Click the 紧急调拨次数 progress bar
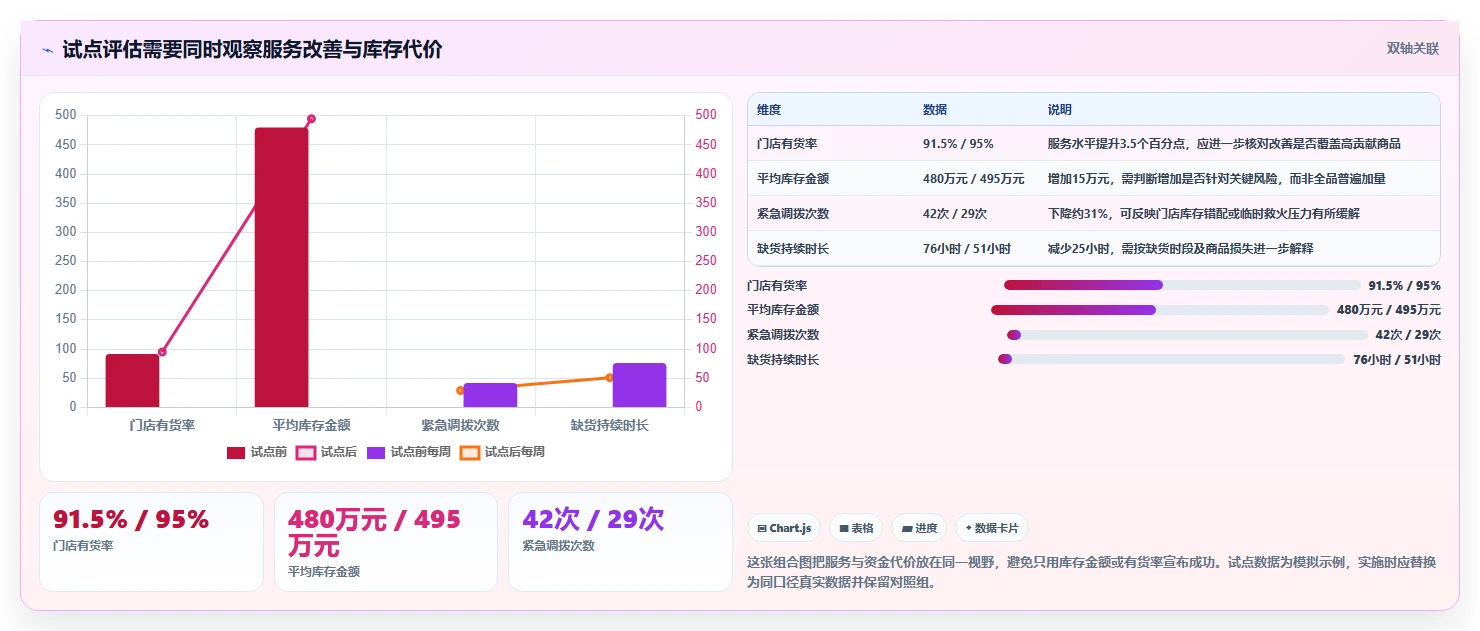This screenshot has height=631, width=1480. point(1187,335)
